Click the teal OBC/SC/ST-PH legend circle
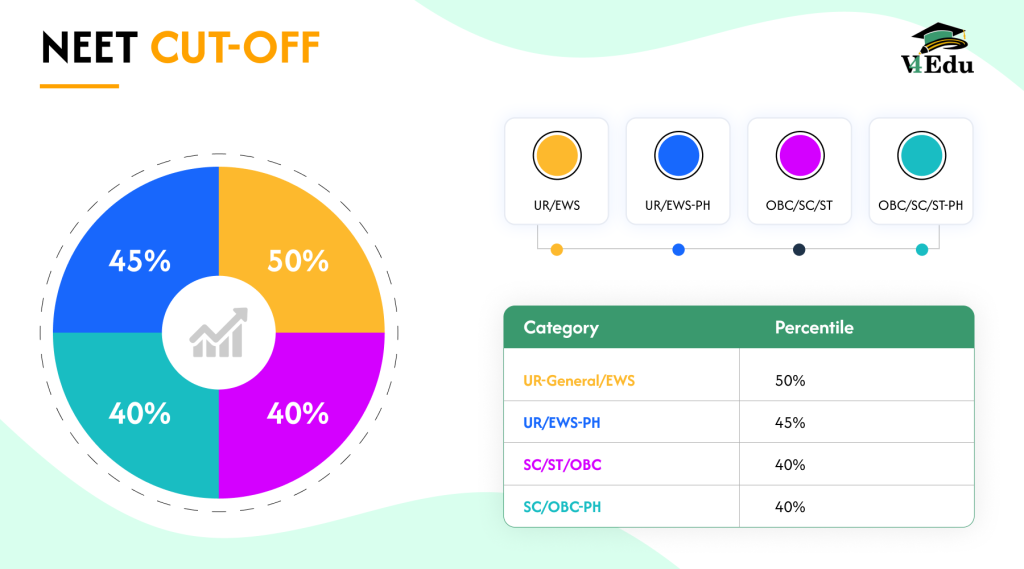Image resolution: width=1024 pixels, height=569 pixels. coord(921,157)
